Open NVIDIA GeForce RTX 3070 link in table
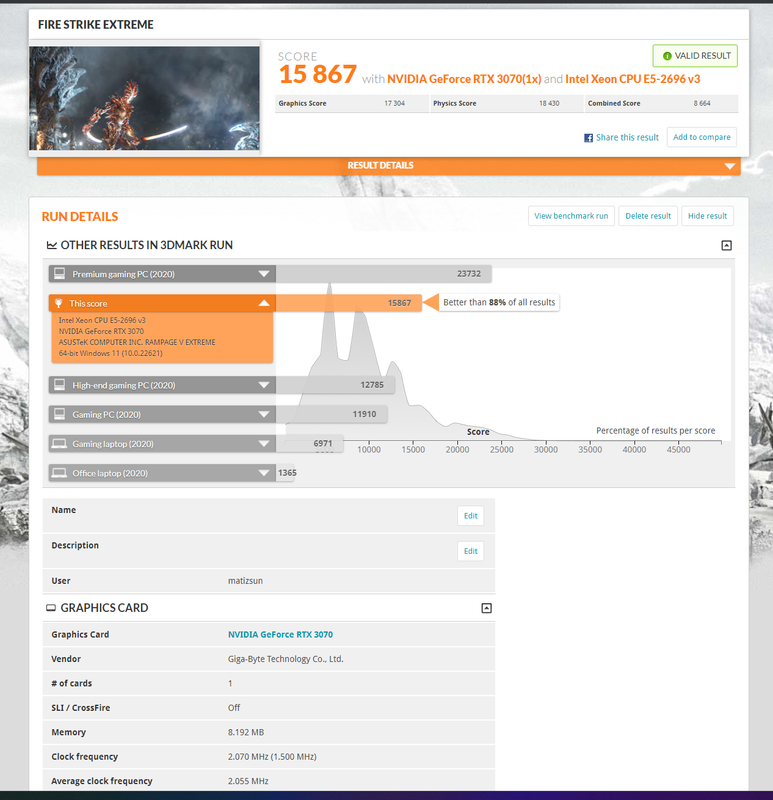 (x=280, y=635)
